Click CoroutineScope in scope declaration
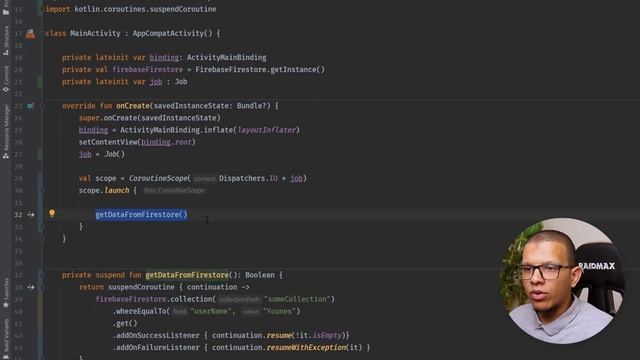 coord(158,178)
